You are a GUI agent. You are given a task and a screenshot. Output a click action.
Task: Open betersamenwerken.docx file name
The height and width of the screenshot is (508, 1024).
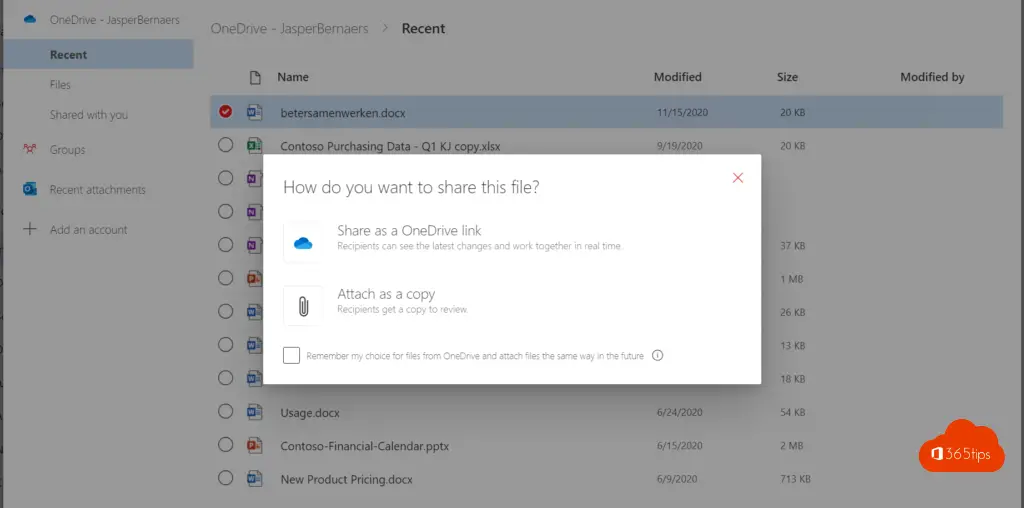click(x=343, y=113)
